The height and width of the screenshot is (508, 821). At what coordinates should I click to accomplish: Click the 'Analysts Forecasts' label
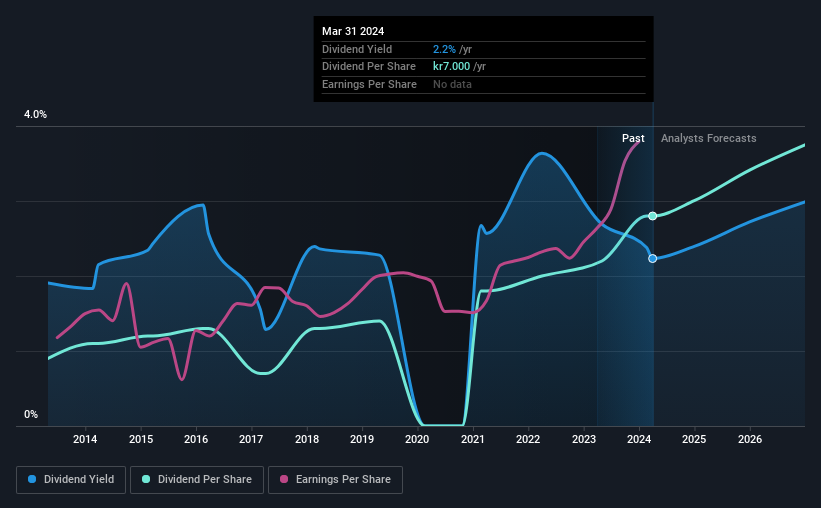click(x=708, y=138)
